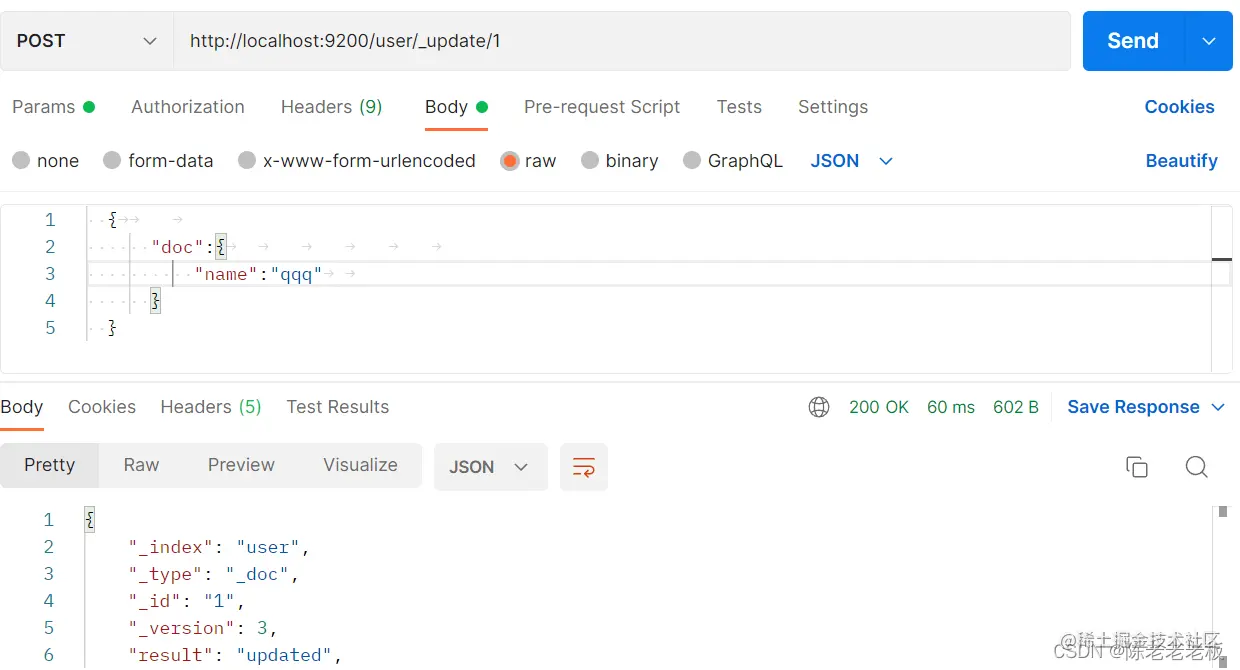
Task: Switch to Visualize response view
Action: coord(360,465)
